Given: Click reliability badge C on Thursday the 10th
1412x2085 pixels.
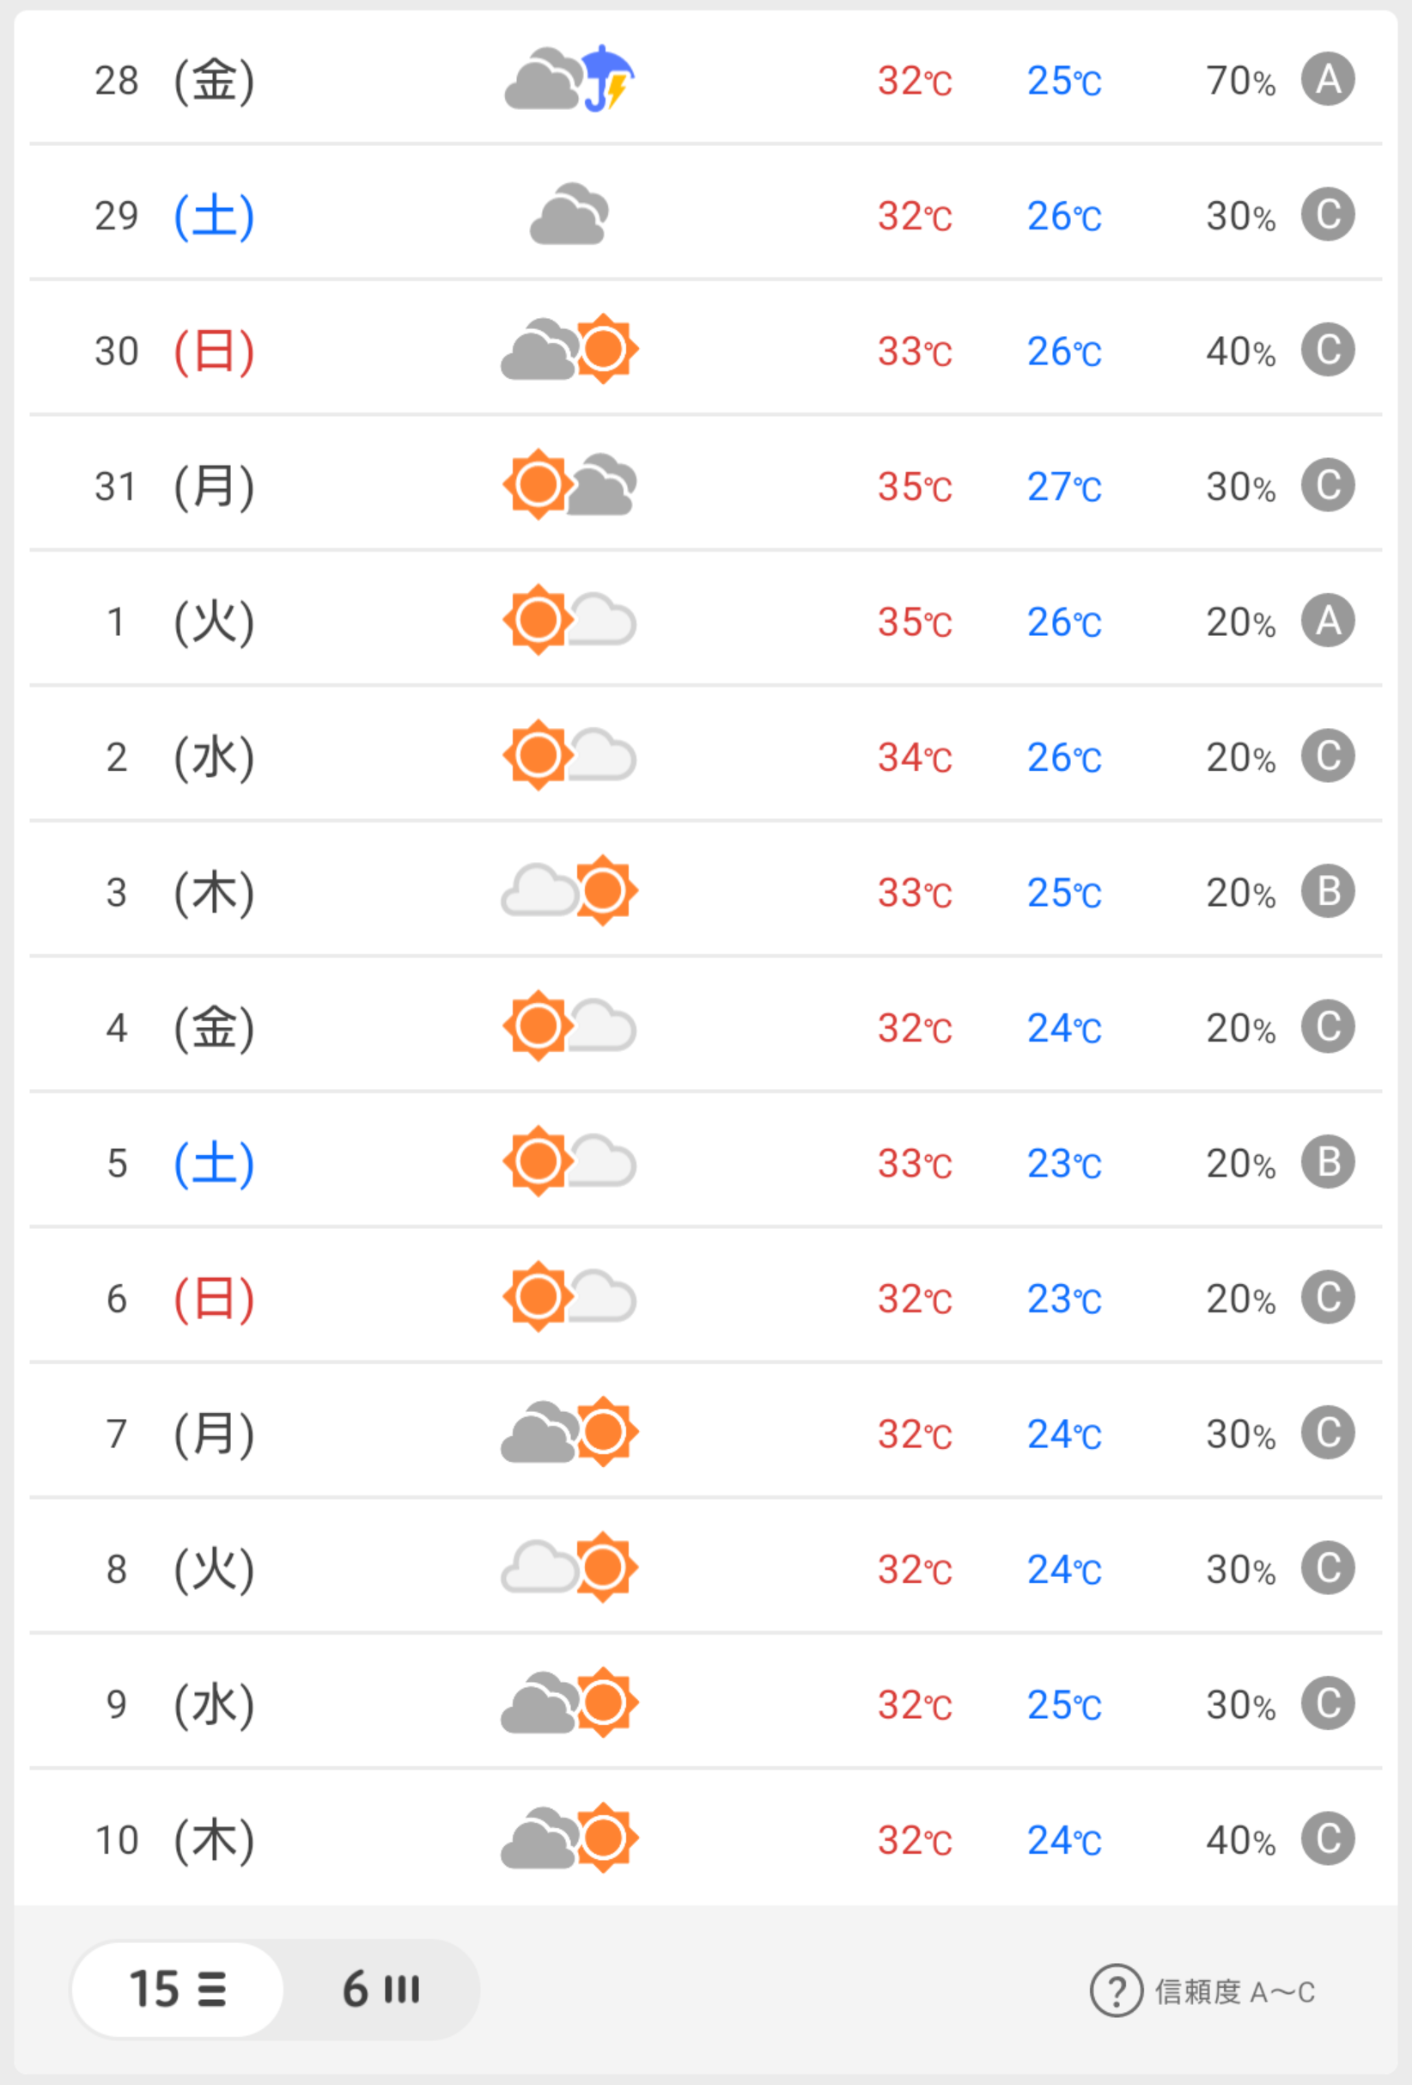Looking at the screenshot, I should click(1328, 1838).
